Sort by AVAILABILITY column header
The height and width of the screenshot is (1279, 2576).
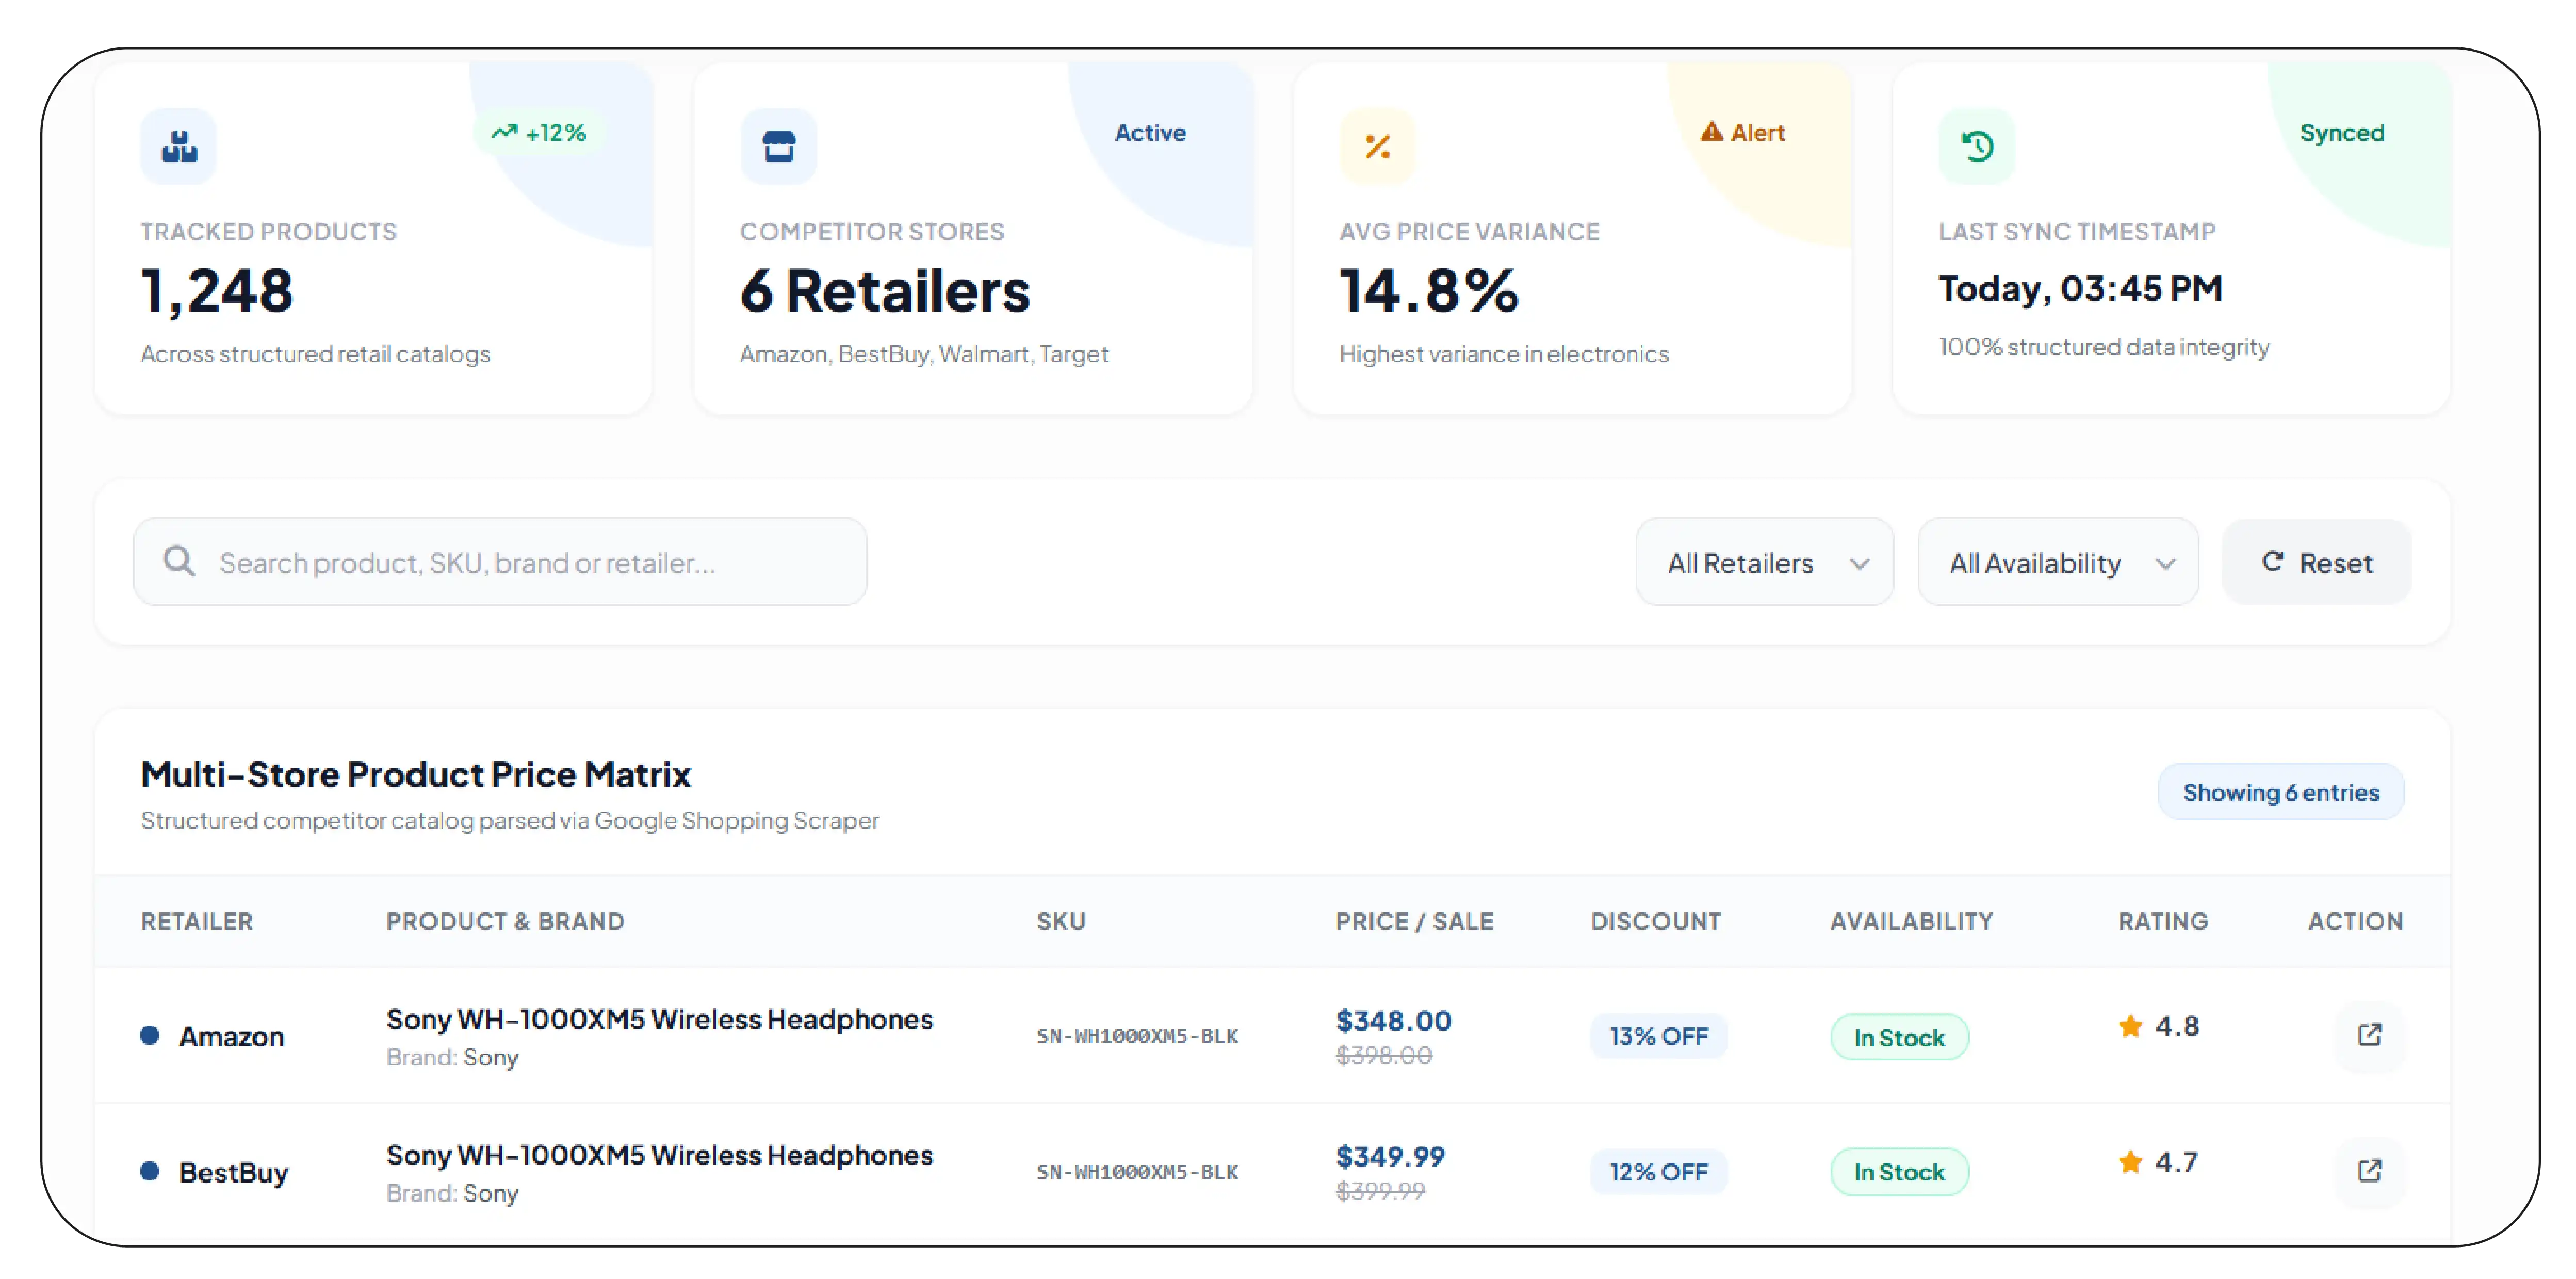point(1911,921)
